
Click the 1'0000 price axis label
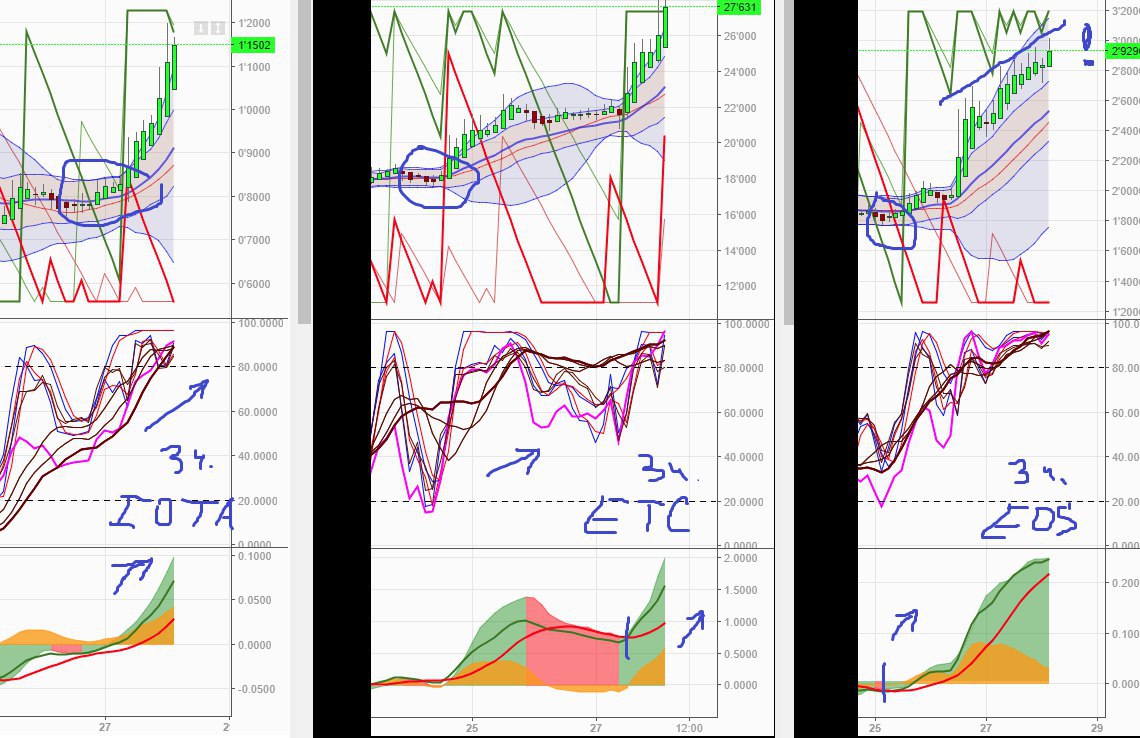pyautogui.click(x=254, y=111)
